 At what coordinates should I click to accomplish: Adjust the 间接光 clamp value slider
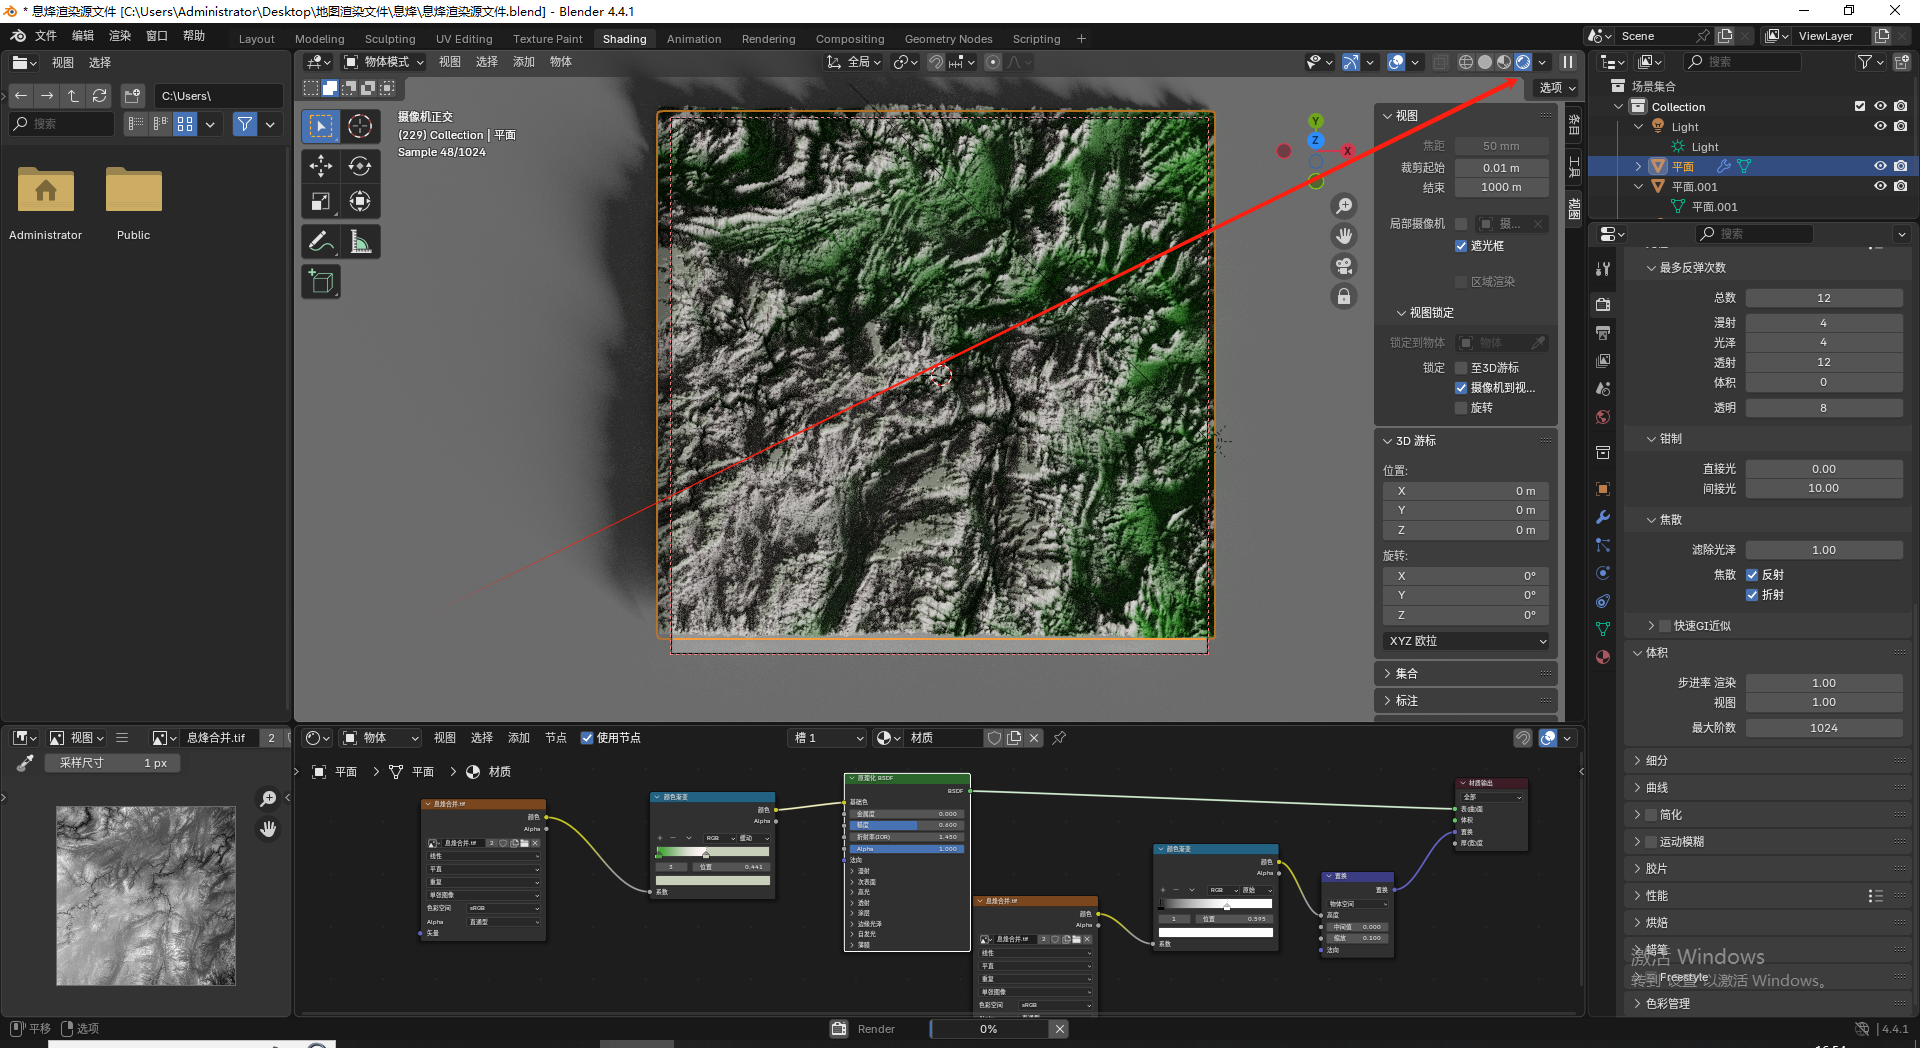[x=1823, y=489]
